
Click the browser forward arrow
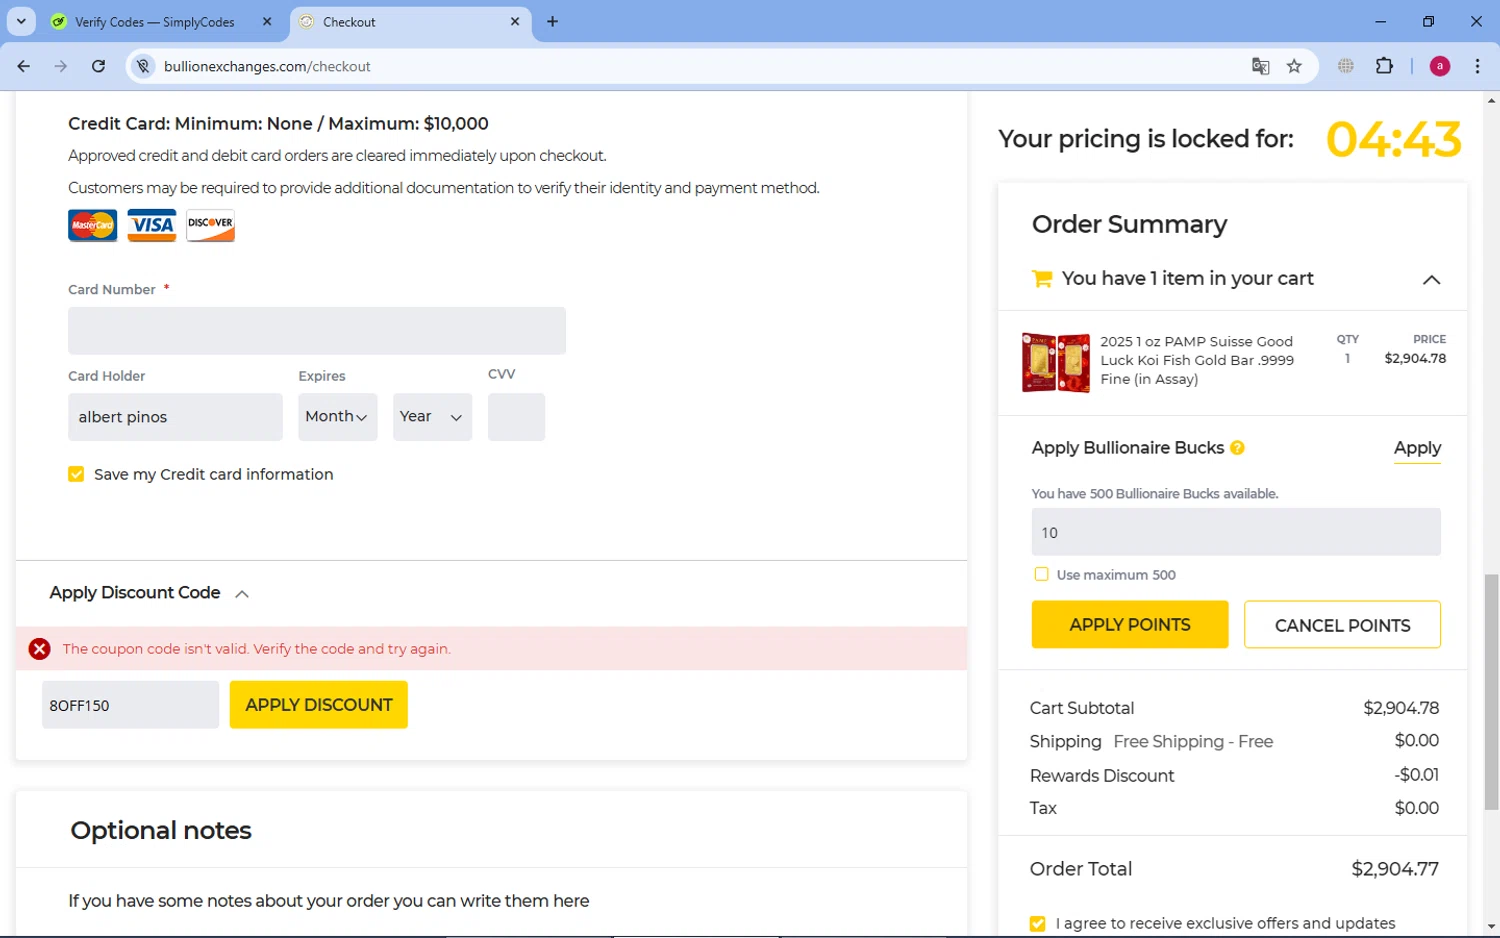click(61, 66)
